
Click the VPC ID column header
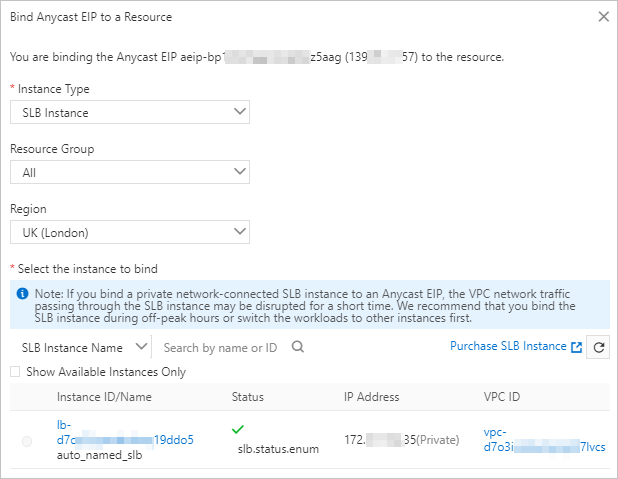coord(502,397)
